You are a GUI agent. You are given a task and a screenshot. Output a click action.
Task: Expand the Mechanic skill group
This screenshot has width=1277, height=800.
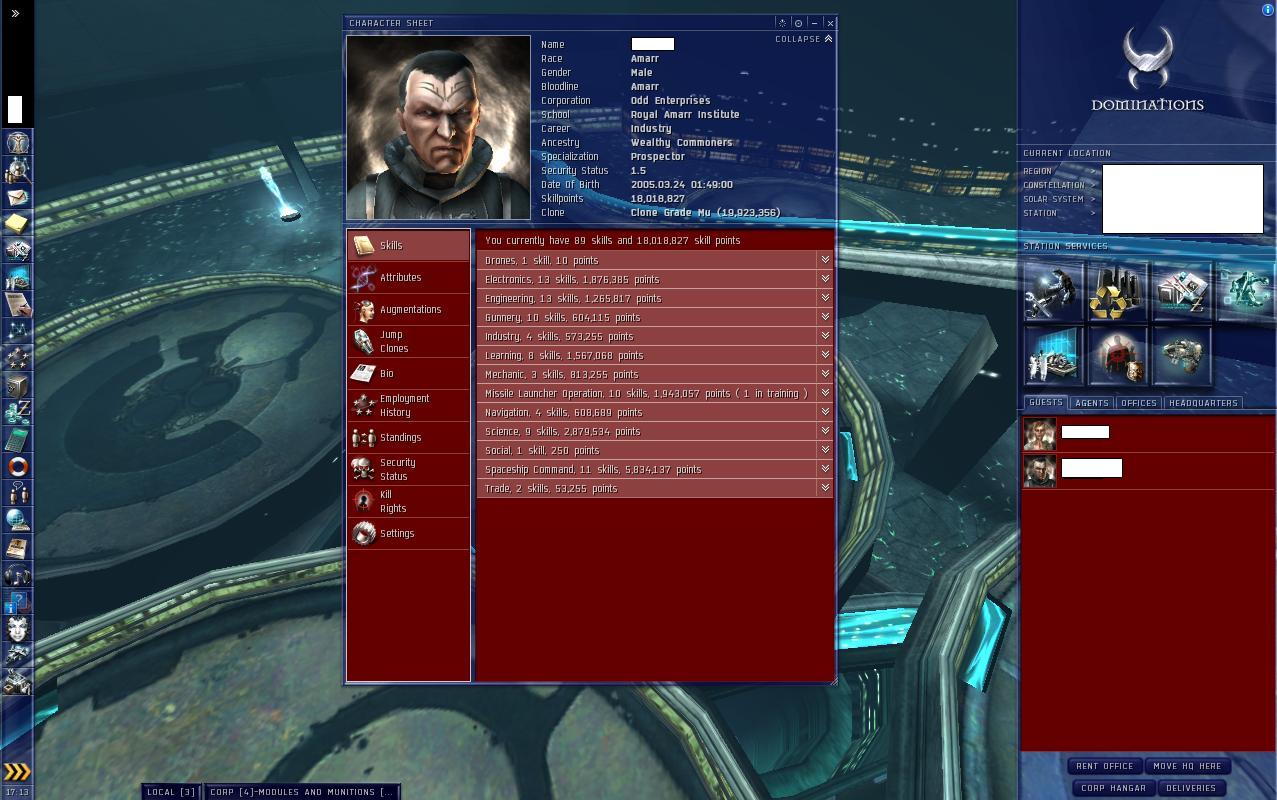825,374
